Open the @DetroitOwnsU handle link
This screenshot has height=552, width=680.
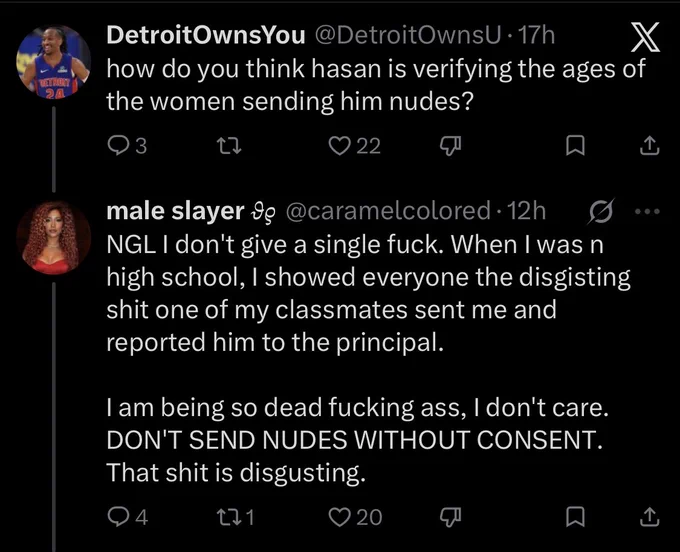408,35
